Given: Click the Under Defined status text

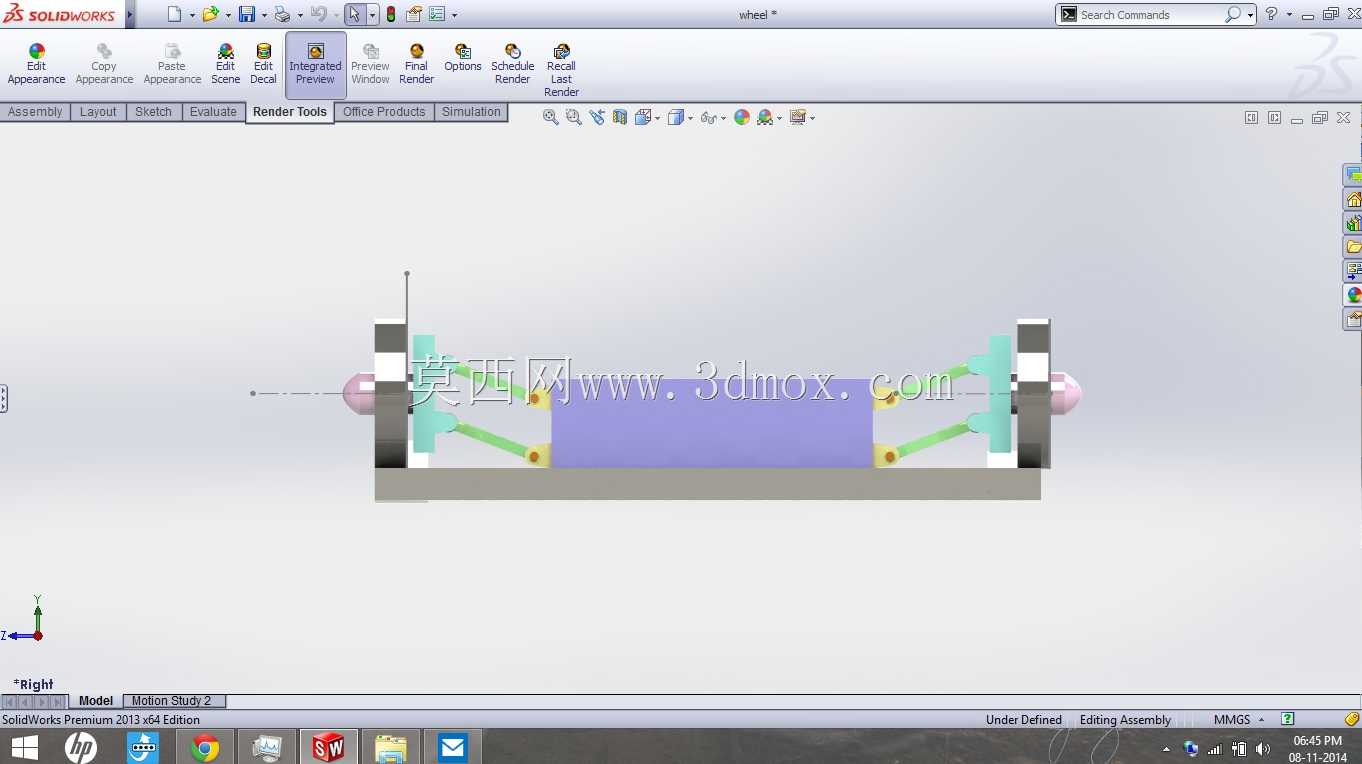Looking at the screenshot, I should [1023, 720].
